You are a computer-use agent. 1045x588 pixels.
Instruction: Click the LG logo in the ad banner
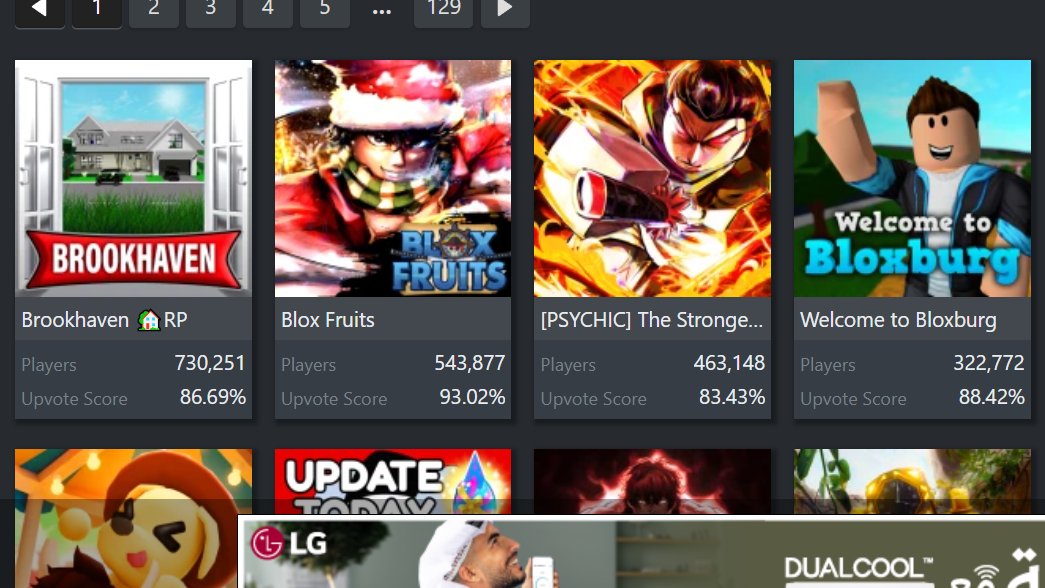click(x=289, y=543)
